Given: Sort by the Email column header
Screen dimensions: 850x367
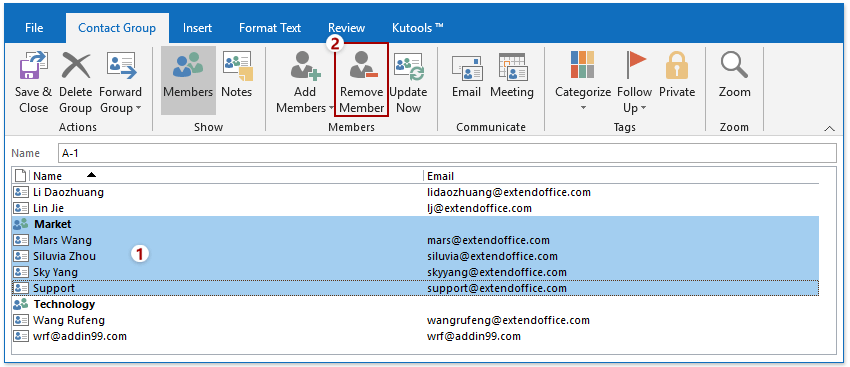Looking at the screenshot, I should coord(621,176).
